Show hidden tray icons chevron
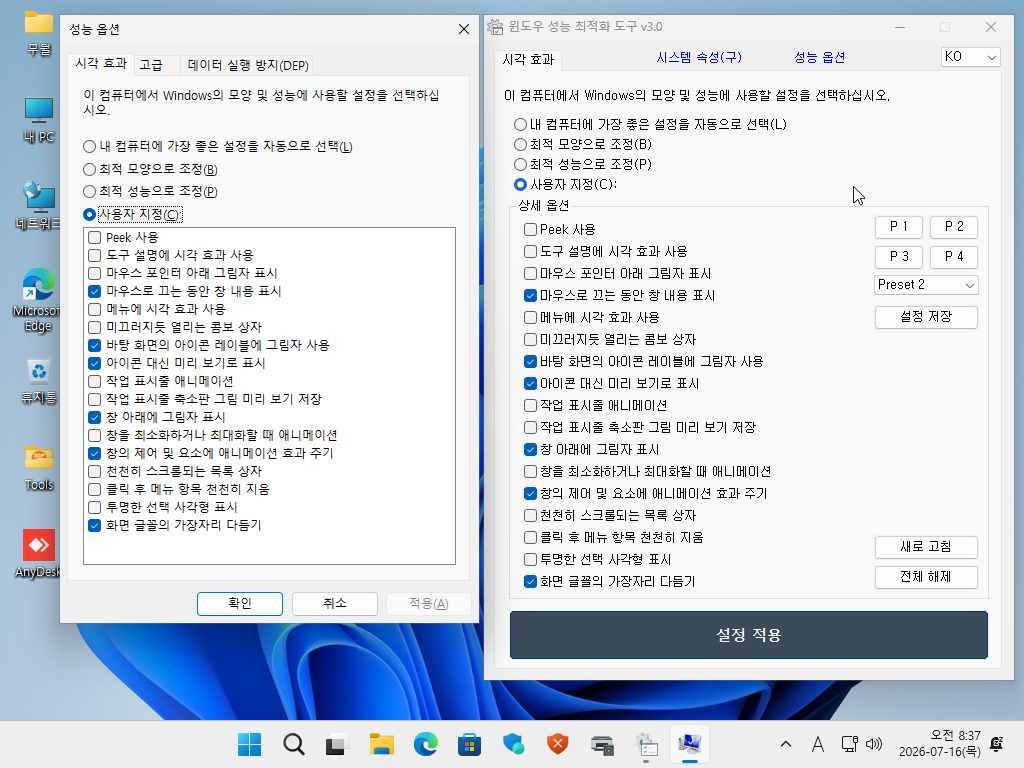 tap(786, 744)
